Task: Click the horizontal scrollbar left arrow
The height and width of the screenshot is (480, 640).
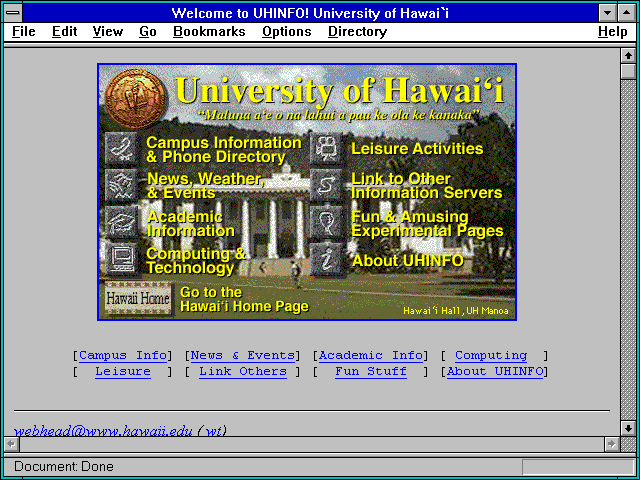Action: [x=11, y=444]
